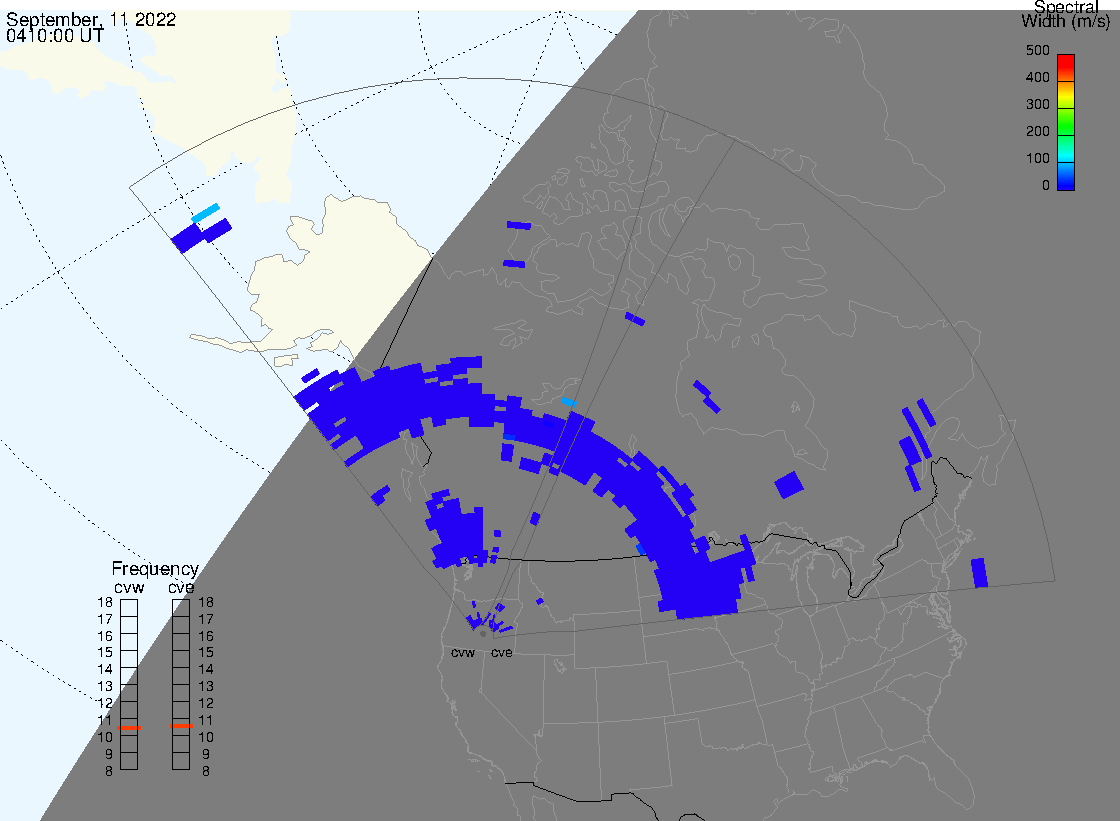Click the 8 label left of cvw bar
Screen dimensions: 1120x821
[x=109, y=772]
